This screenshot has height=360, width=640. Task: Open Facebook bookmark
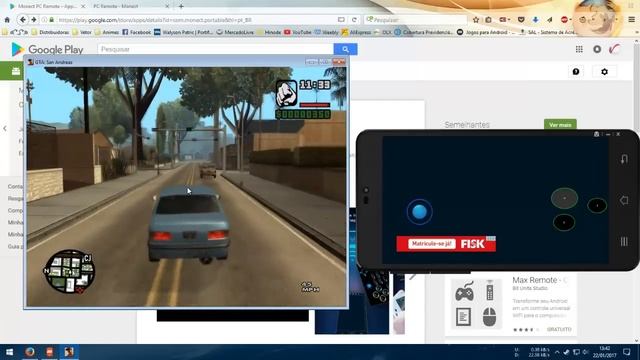coord(136,32)
